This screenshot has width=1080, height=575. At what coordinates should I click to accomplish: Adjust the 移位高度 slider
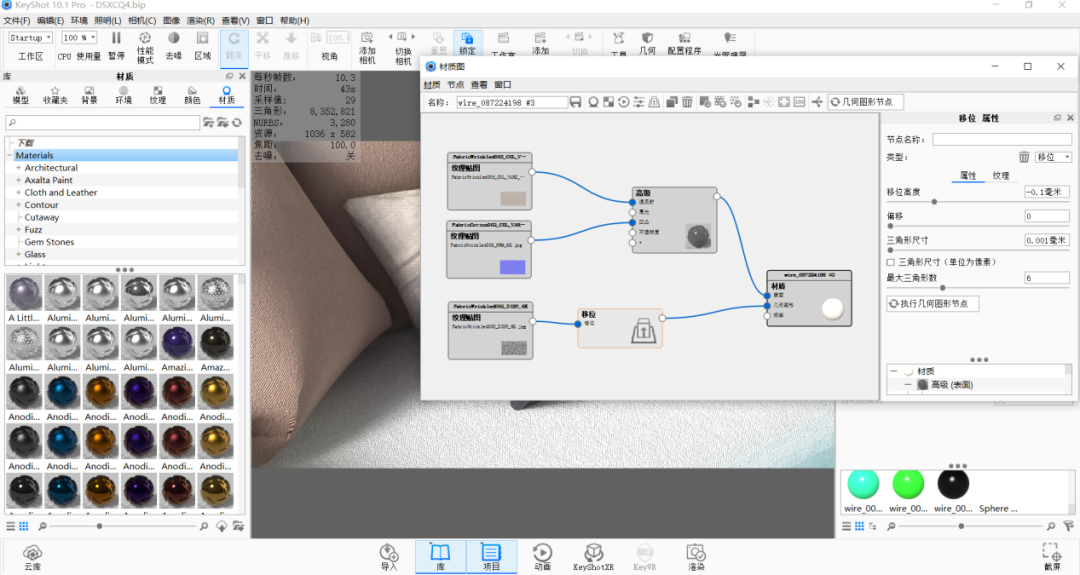[934, 202]
